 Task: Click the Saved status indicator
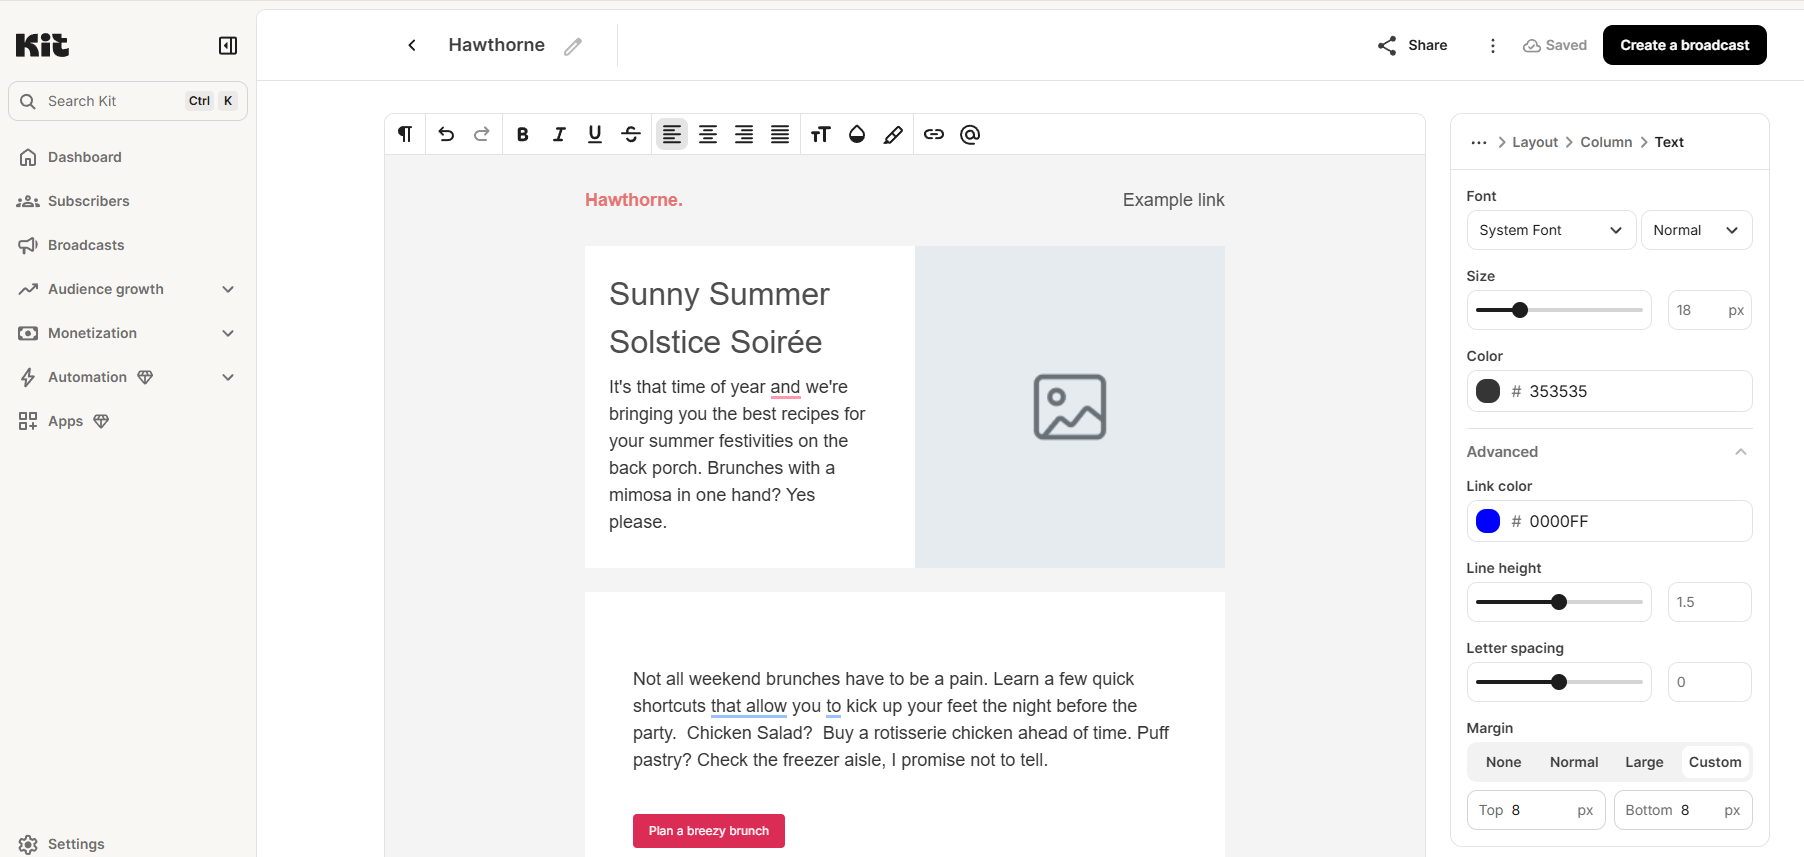point(1555,45)
